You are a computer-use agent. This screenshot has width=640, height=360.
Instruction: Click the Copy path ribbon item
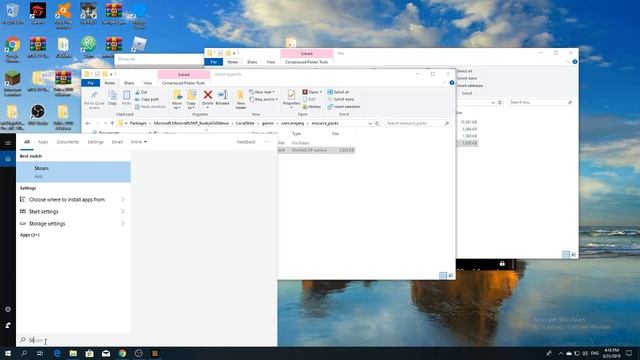[147, 100]
